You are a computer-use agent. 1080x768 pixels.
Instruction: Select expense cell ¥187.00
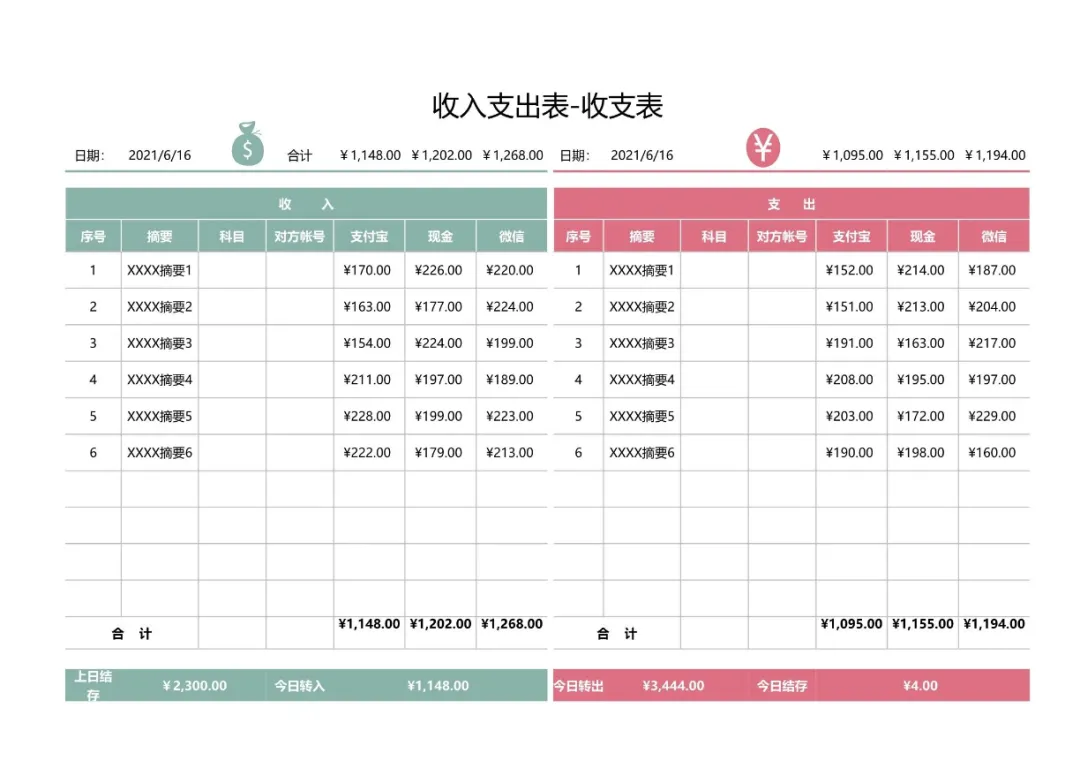pyautogui.click(x=992, y=270)
